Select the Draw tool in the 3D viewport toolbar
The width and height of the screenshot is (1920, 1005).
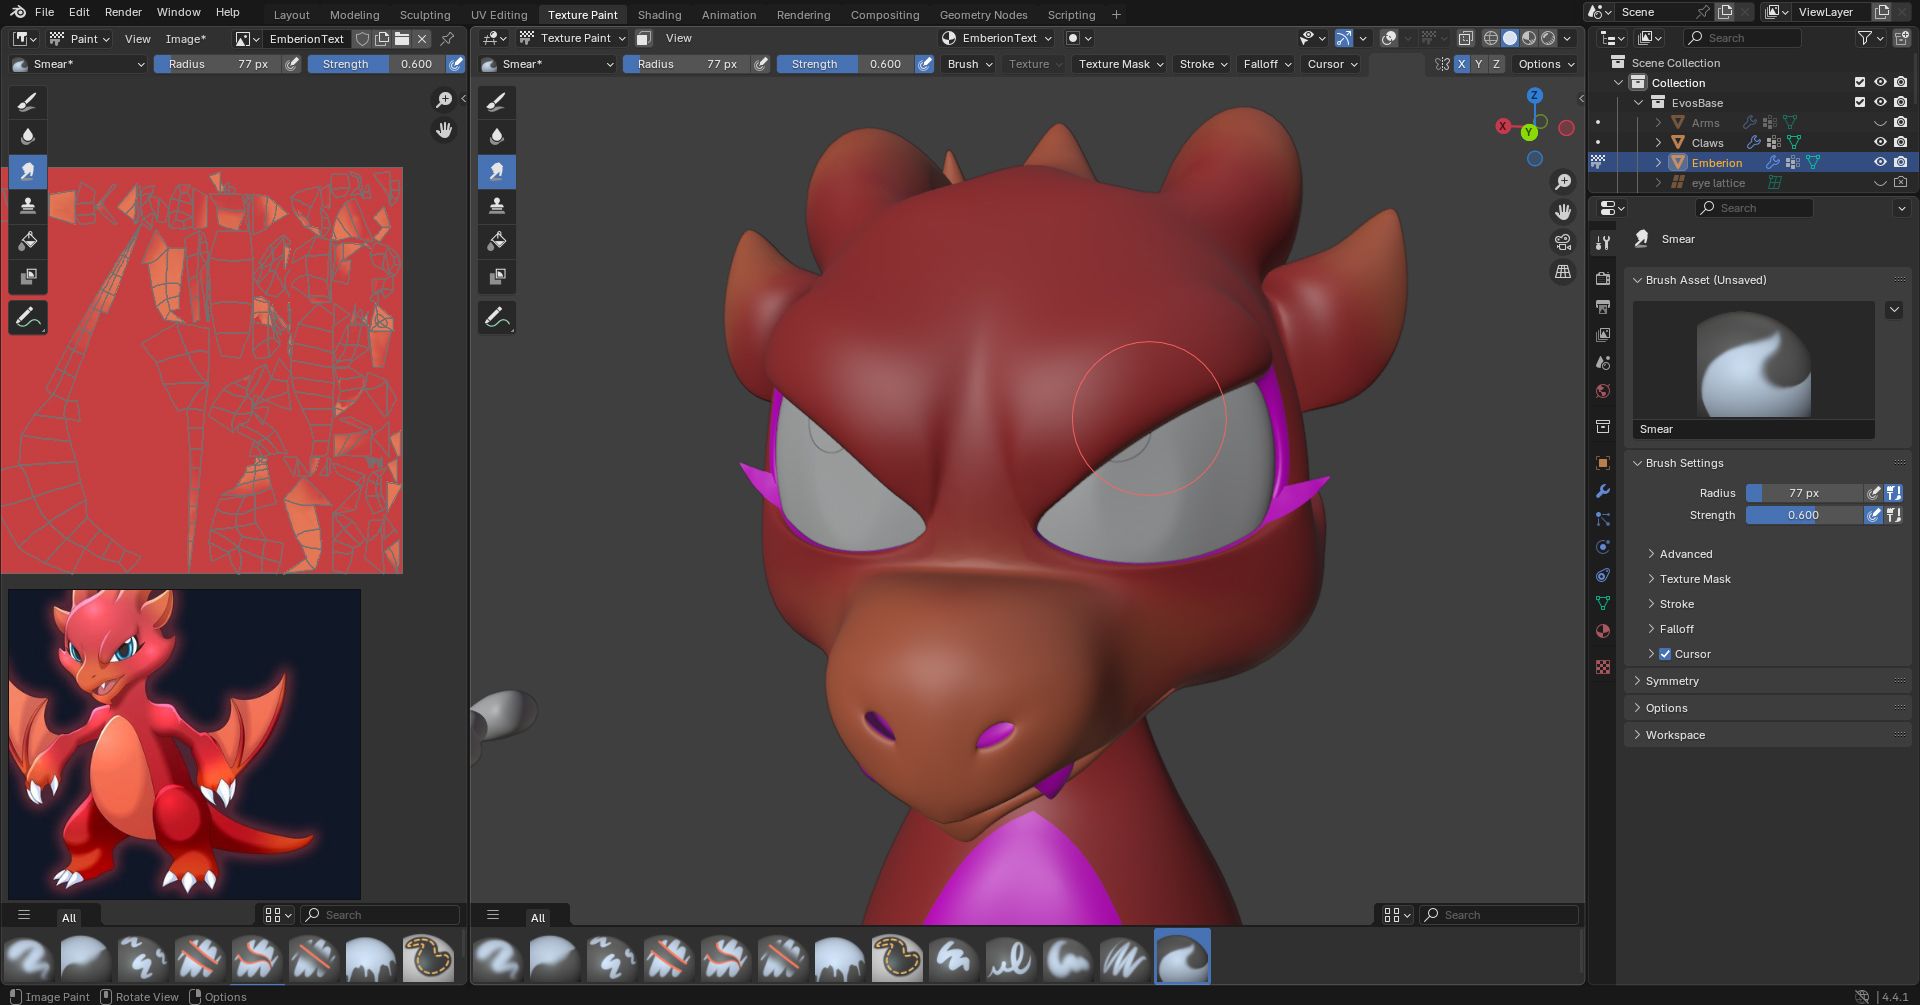pos(497,102)
